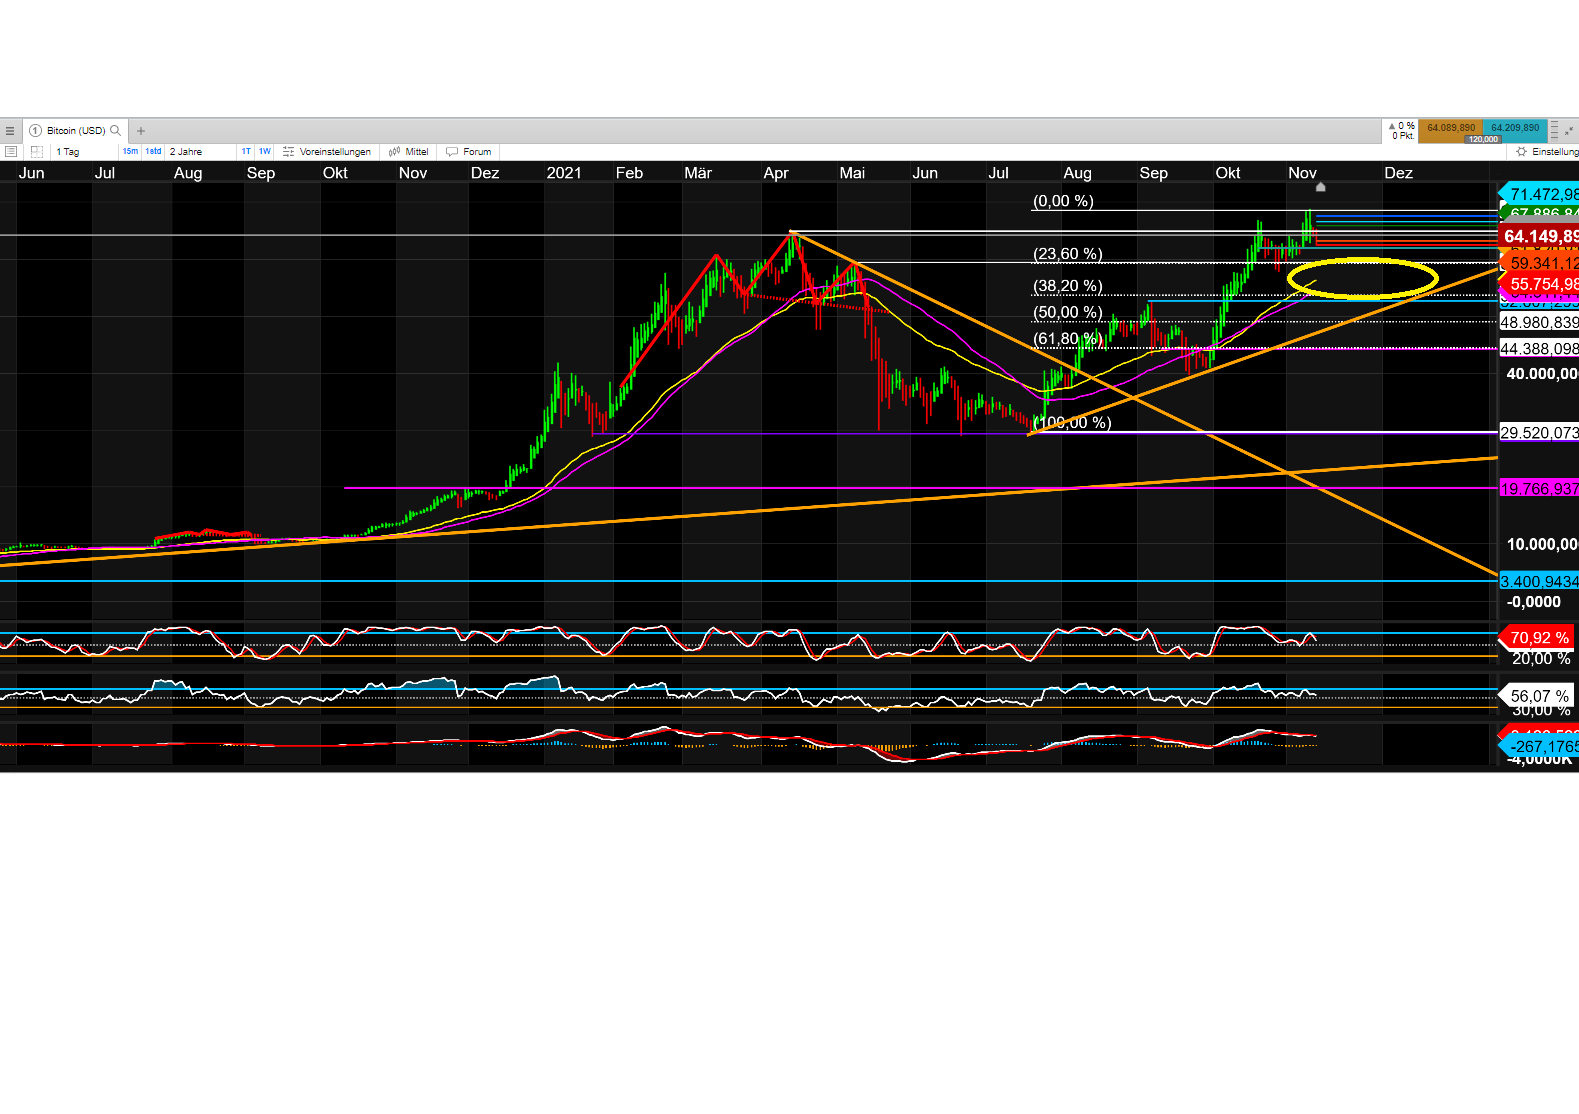Click the collapse arrows icon at top right
The height and width of the screenshot is (1114, 1579).
tap(1569, 131)
